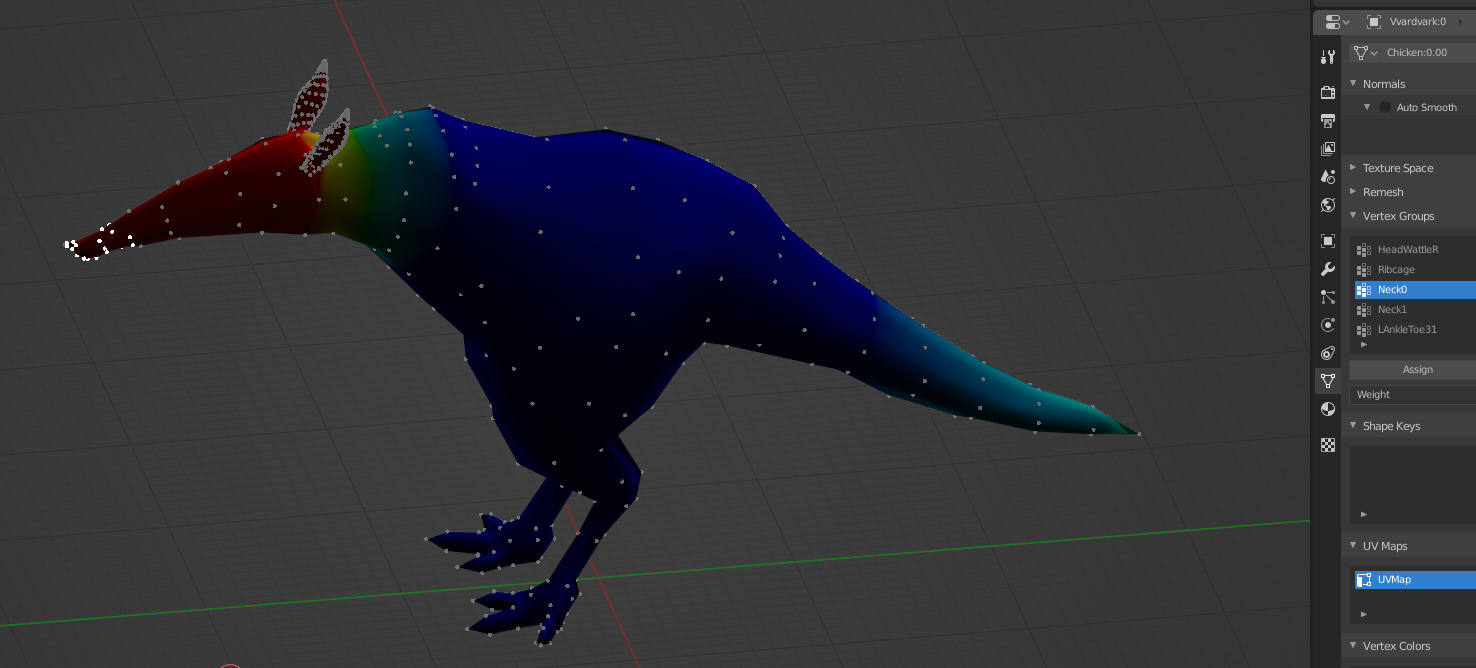Select the Ribcage vertex group

tap(1415, 270)
